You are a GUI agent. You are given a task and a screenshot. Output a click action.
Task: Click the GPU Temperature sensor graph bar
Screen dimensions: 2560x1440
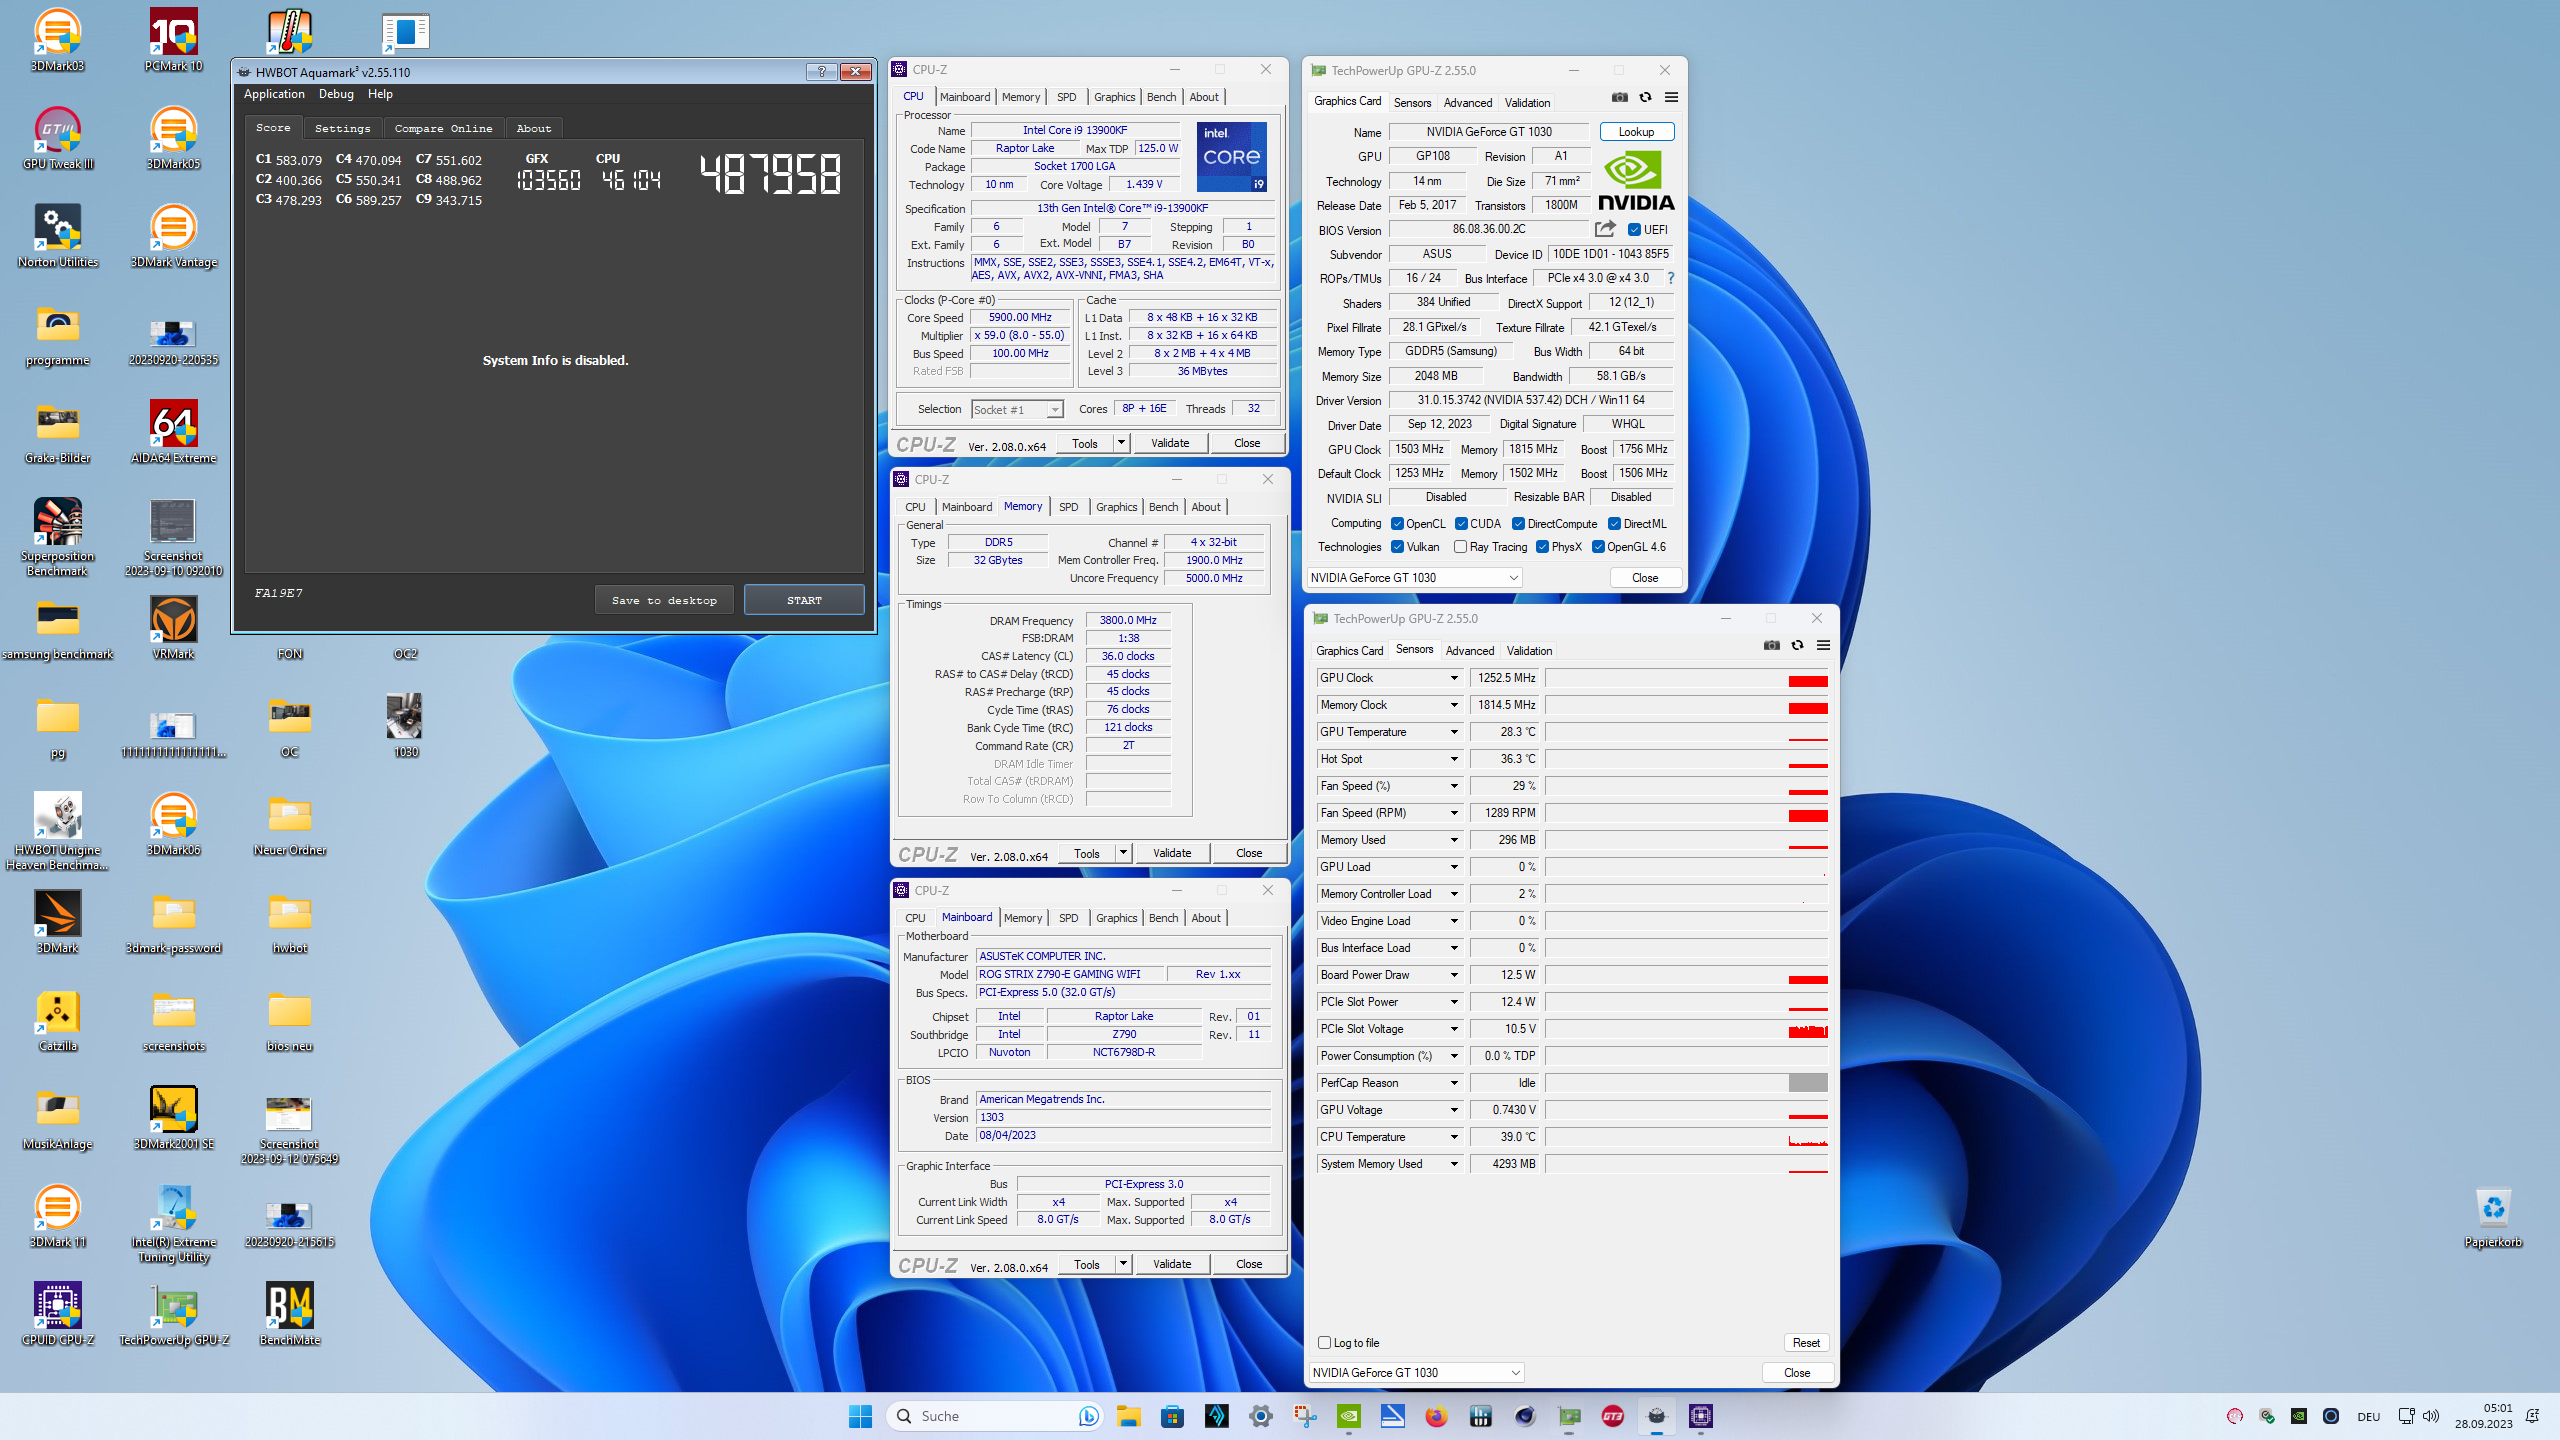1687,732
